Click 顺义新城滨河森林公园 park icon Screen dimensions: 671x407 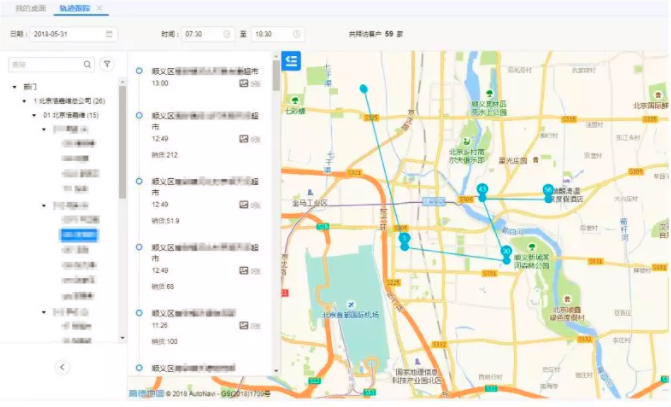pos(532,247)
